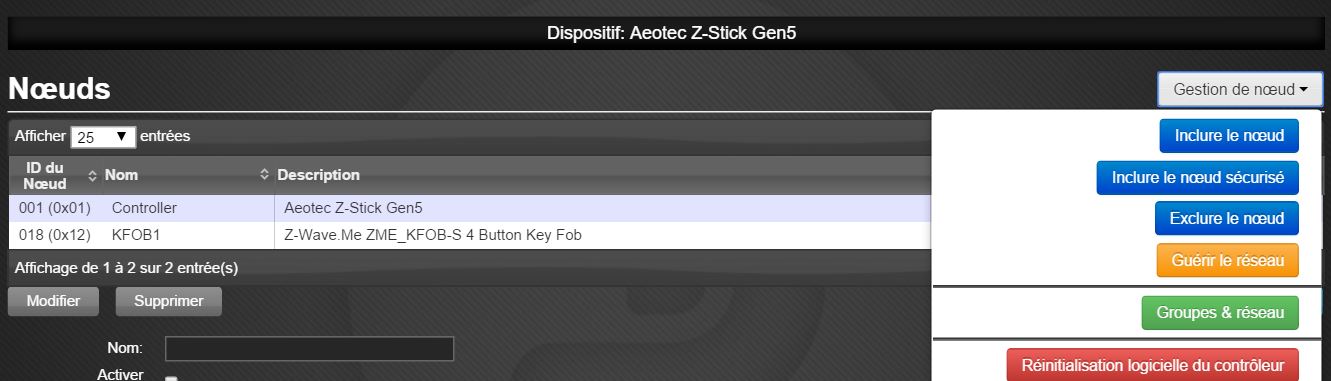Open Groupes & réseau
Image resolution: width=1331 pixels, height=381 pixels.
pos(1220,313)
